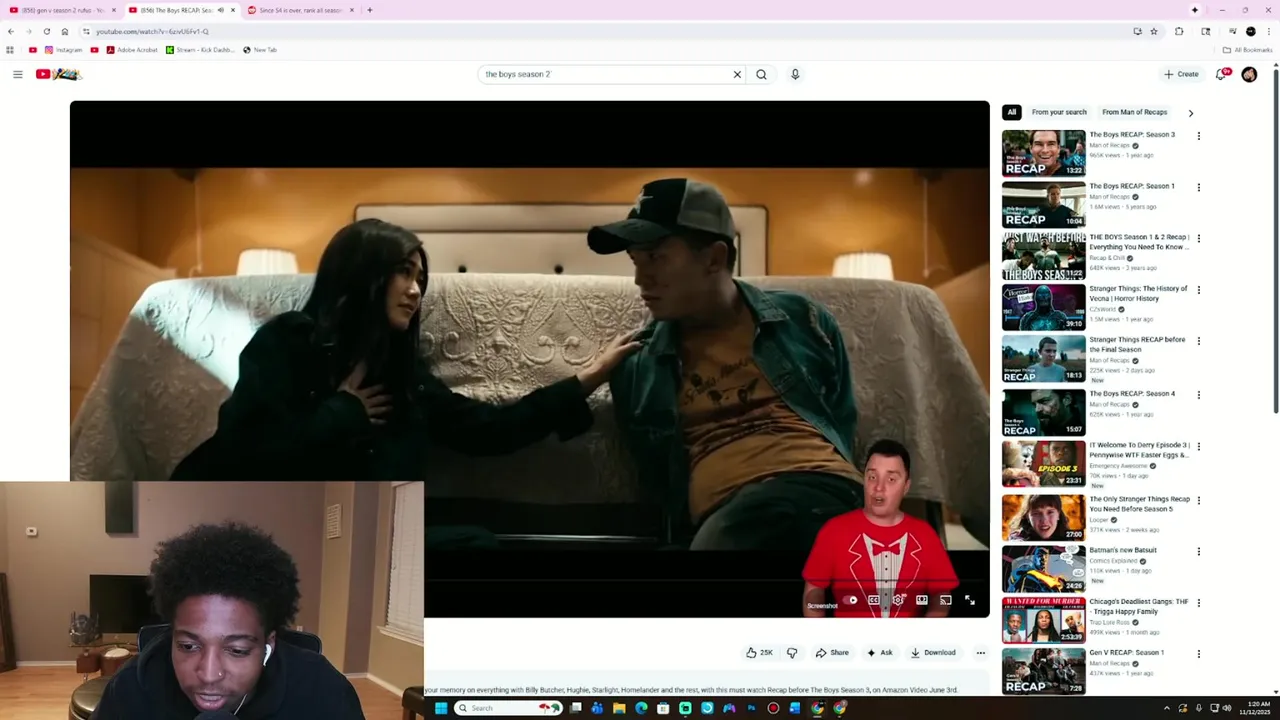Open File Explorer from the taskbar

point(619,708)
